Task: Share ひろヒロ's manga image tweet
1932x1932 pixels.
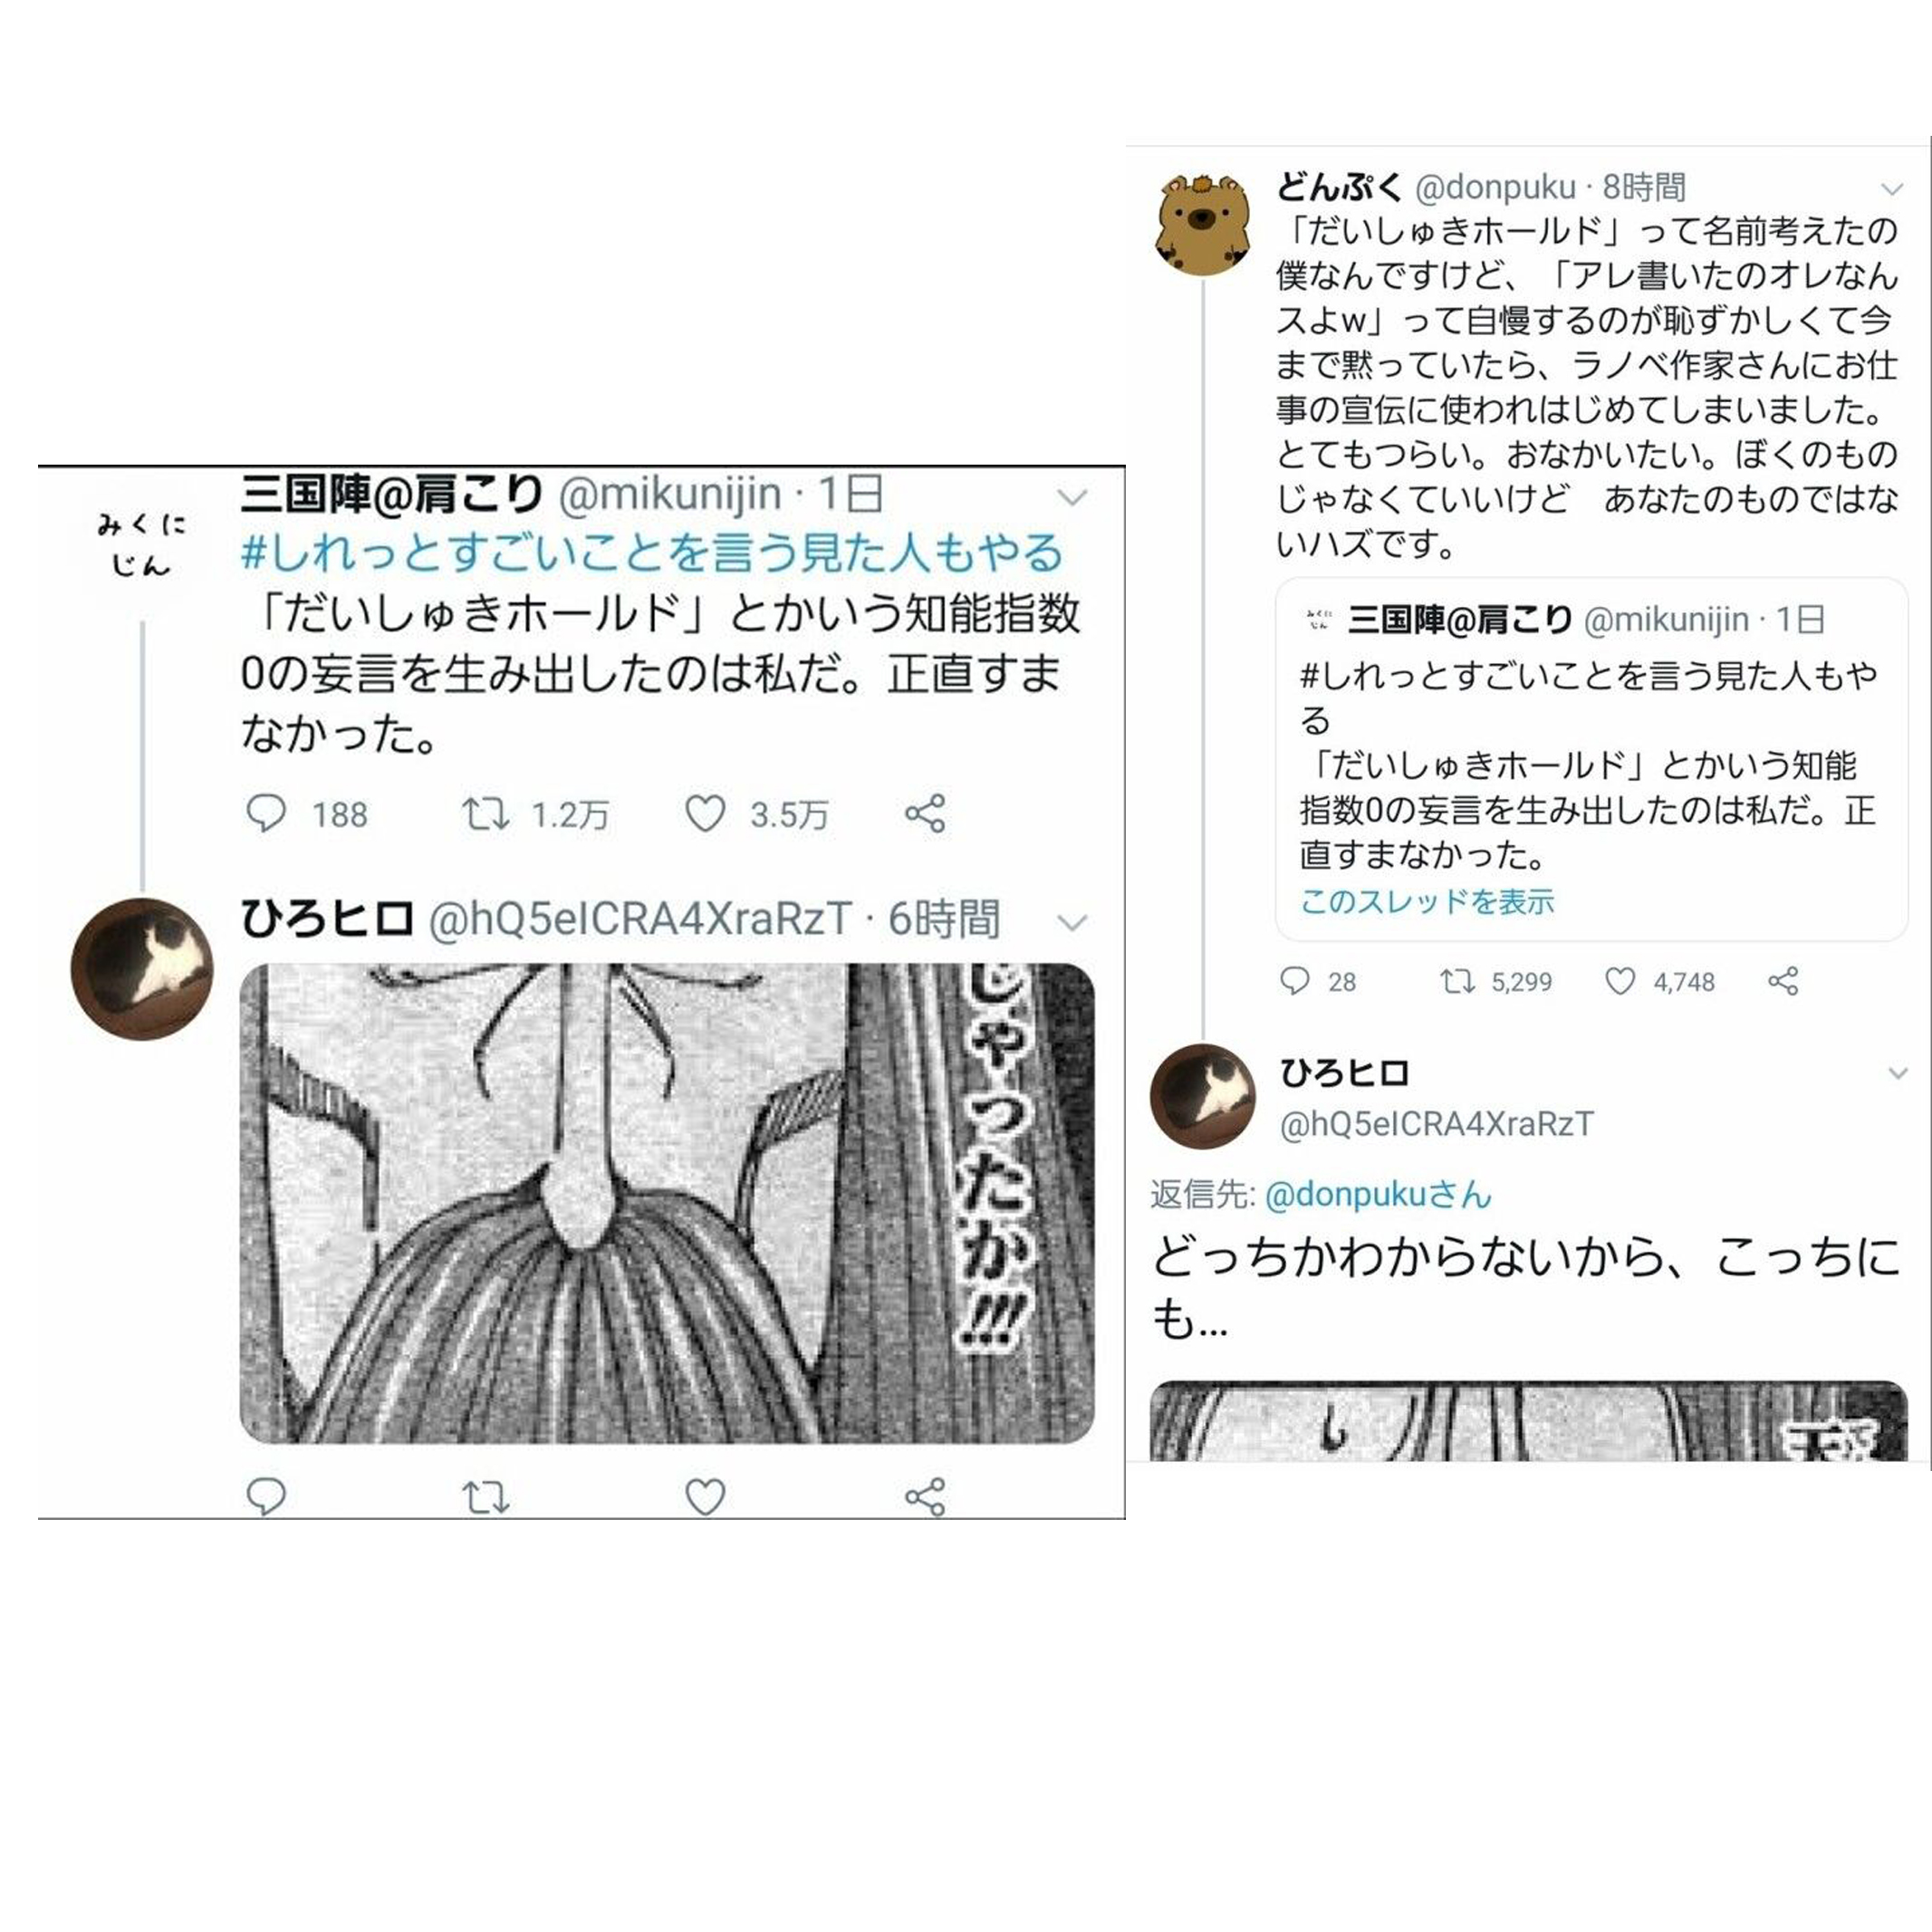Action: coord(925,1496)
